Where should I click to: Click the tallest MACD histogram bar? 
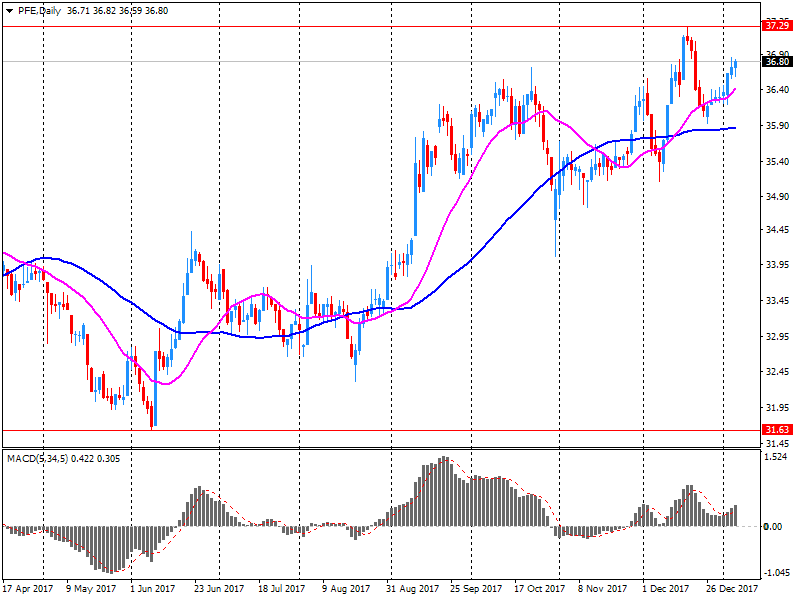click(x=443, y=492)
